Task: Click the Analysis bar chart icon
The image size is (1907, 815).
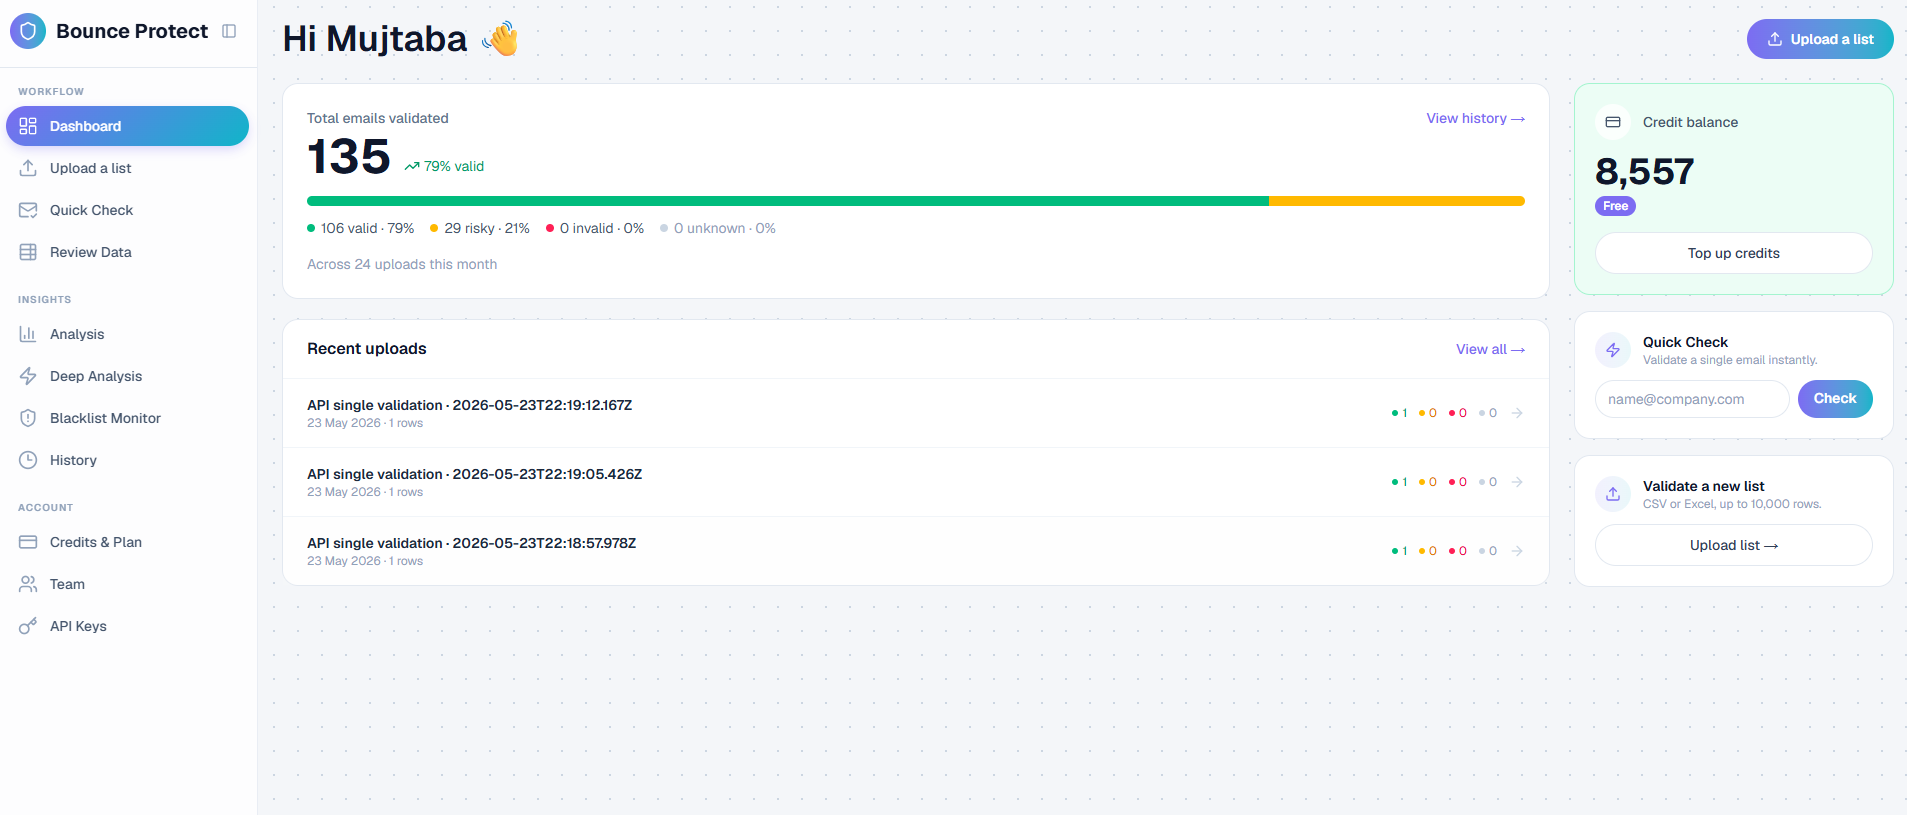Action: [x=28, y=334]
